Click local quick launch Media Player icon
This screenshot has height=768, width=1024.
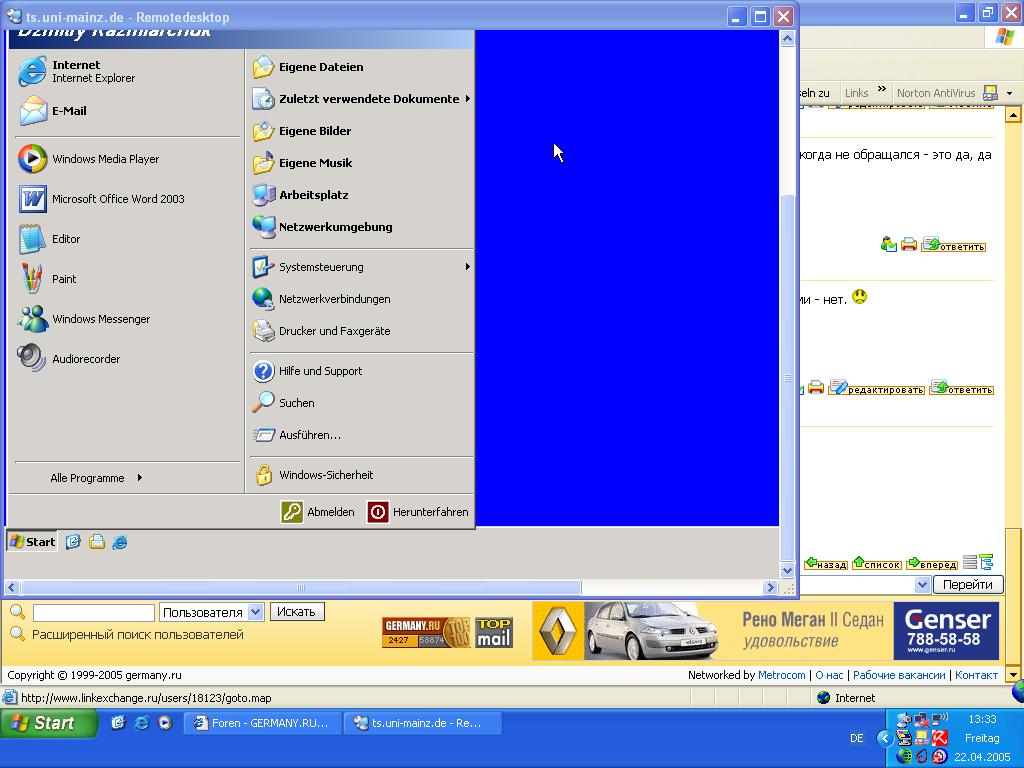[165, 723]
